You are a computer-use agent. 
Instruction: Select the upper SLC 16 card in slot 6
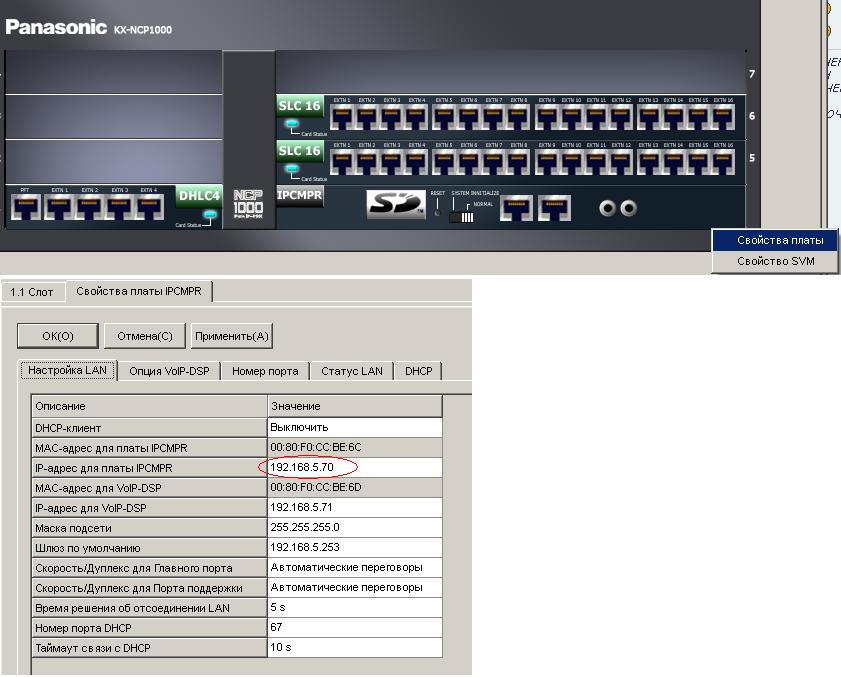[299, 106]
